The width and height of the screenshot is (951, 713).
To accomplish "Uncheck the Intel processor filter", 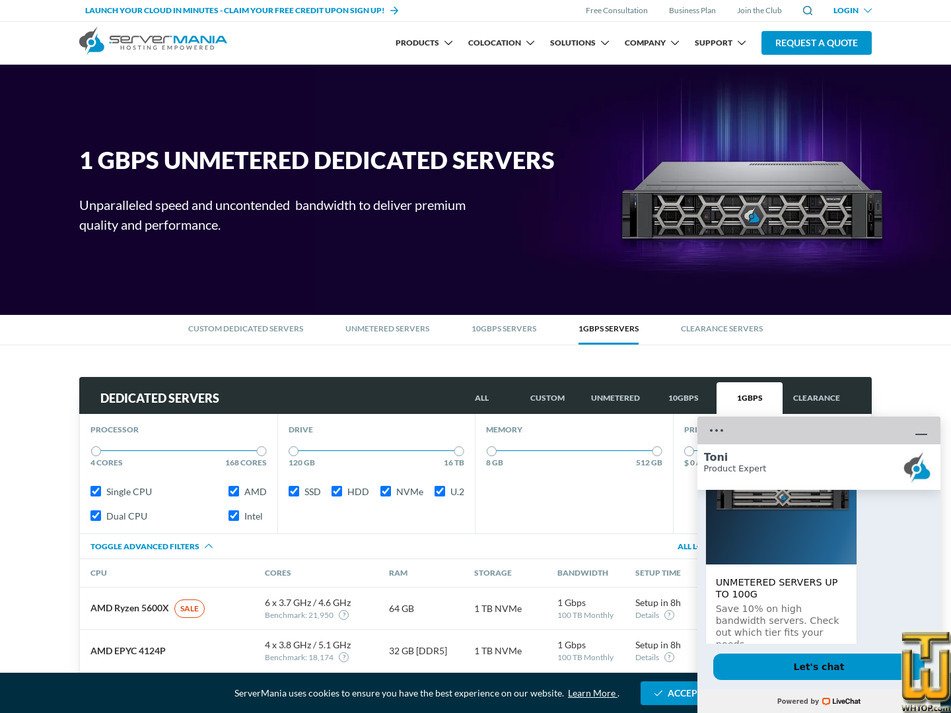I will click(232, 516).
